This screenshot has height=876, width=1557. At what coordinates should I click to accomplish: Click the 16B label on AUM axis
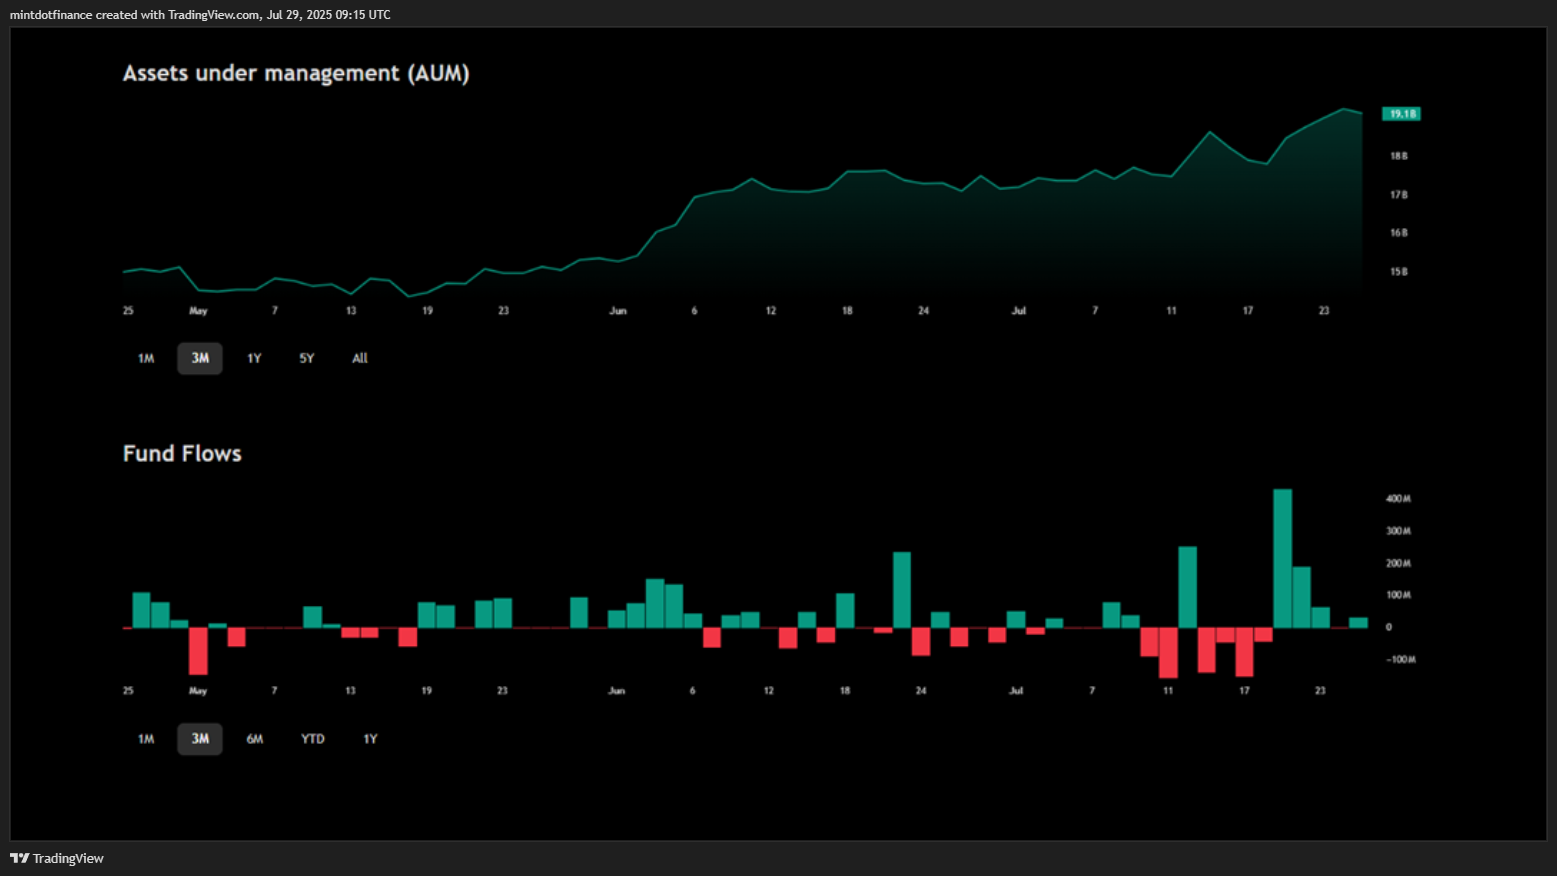pos(1398,233)
